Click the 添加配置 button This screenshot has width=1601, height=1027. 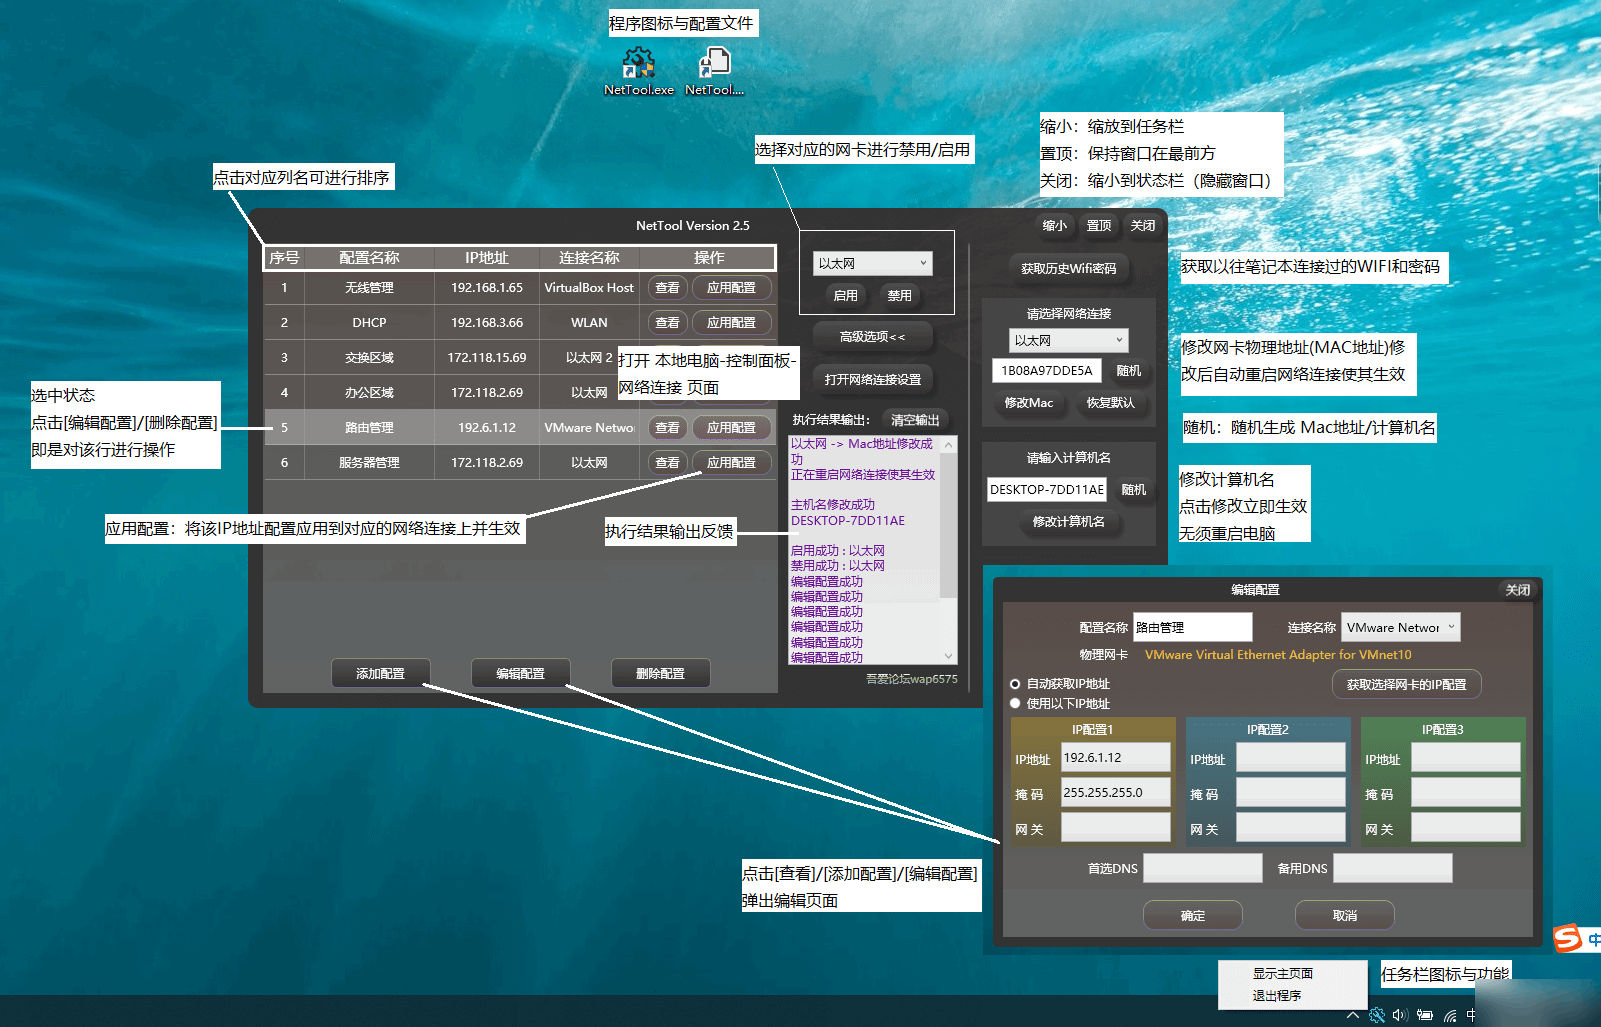coord(381,674)
